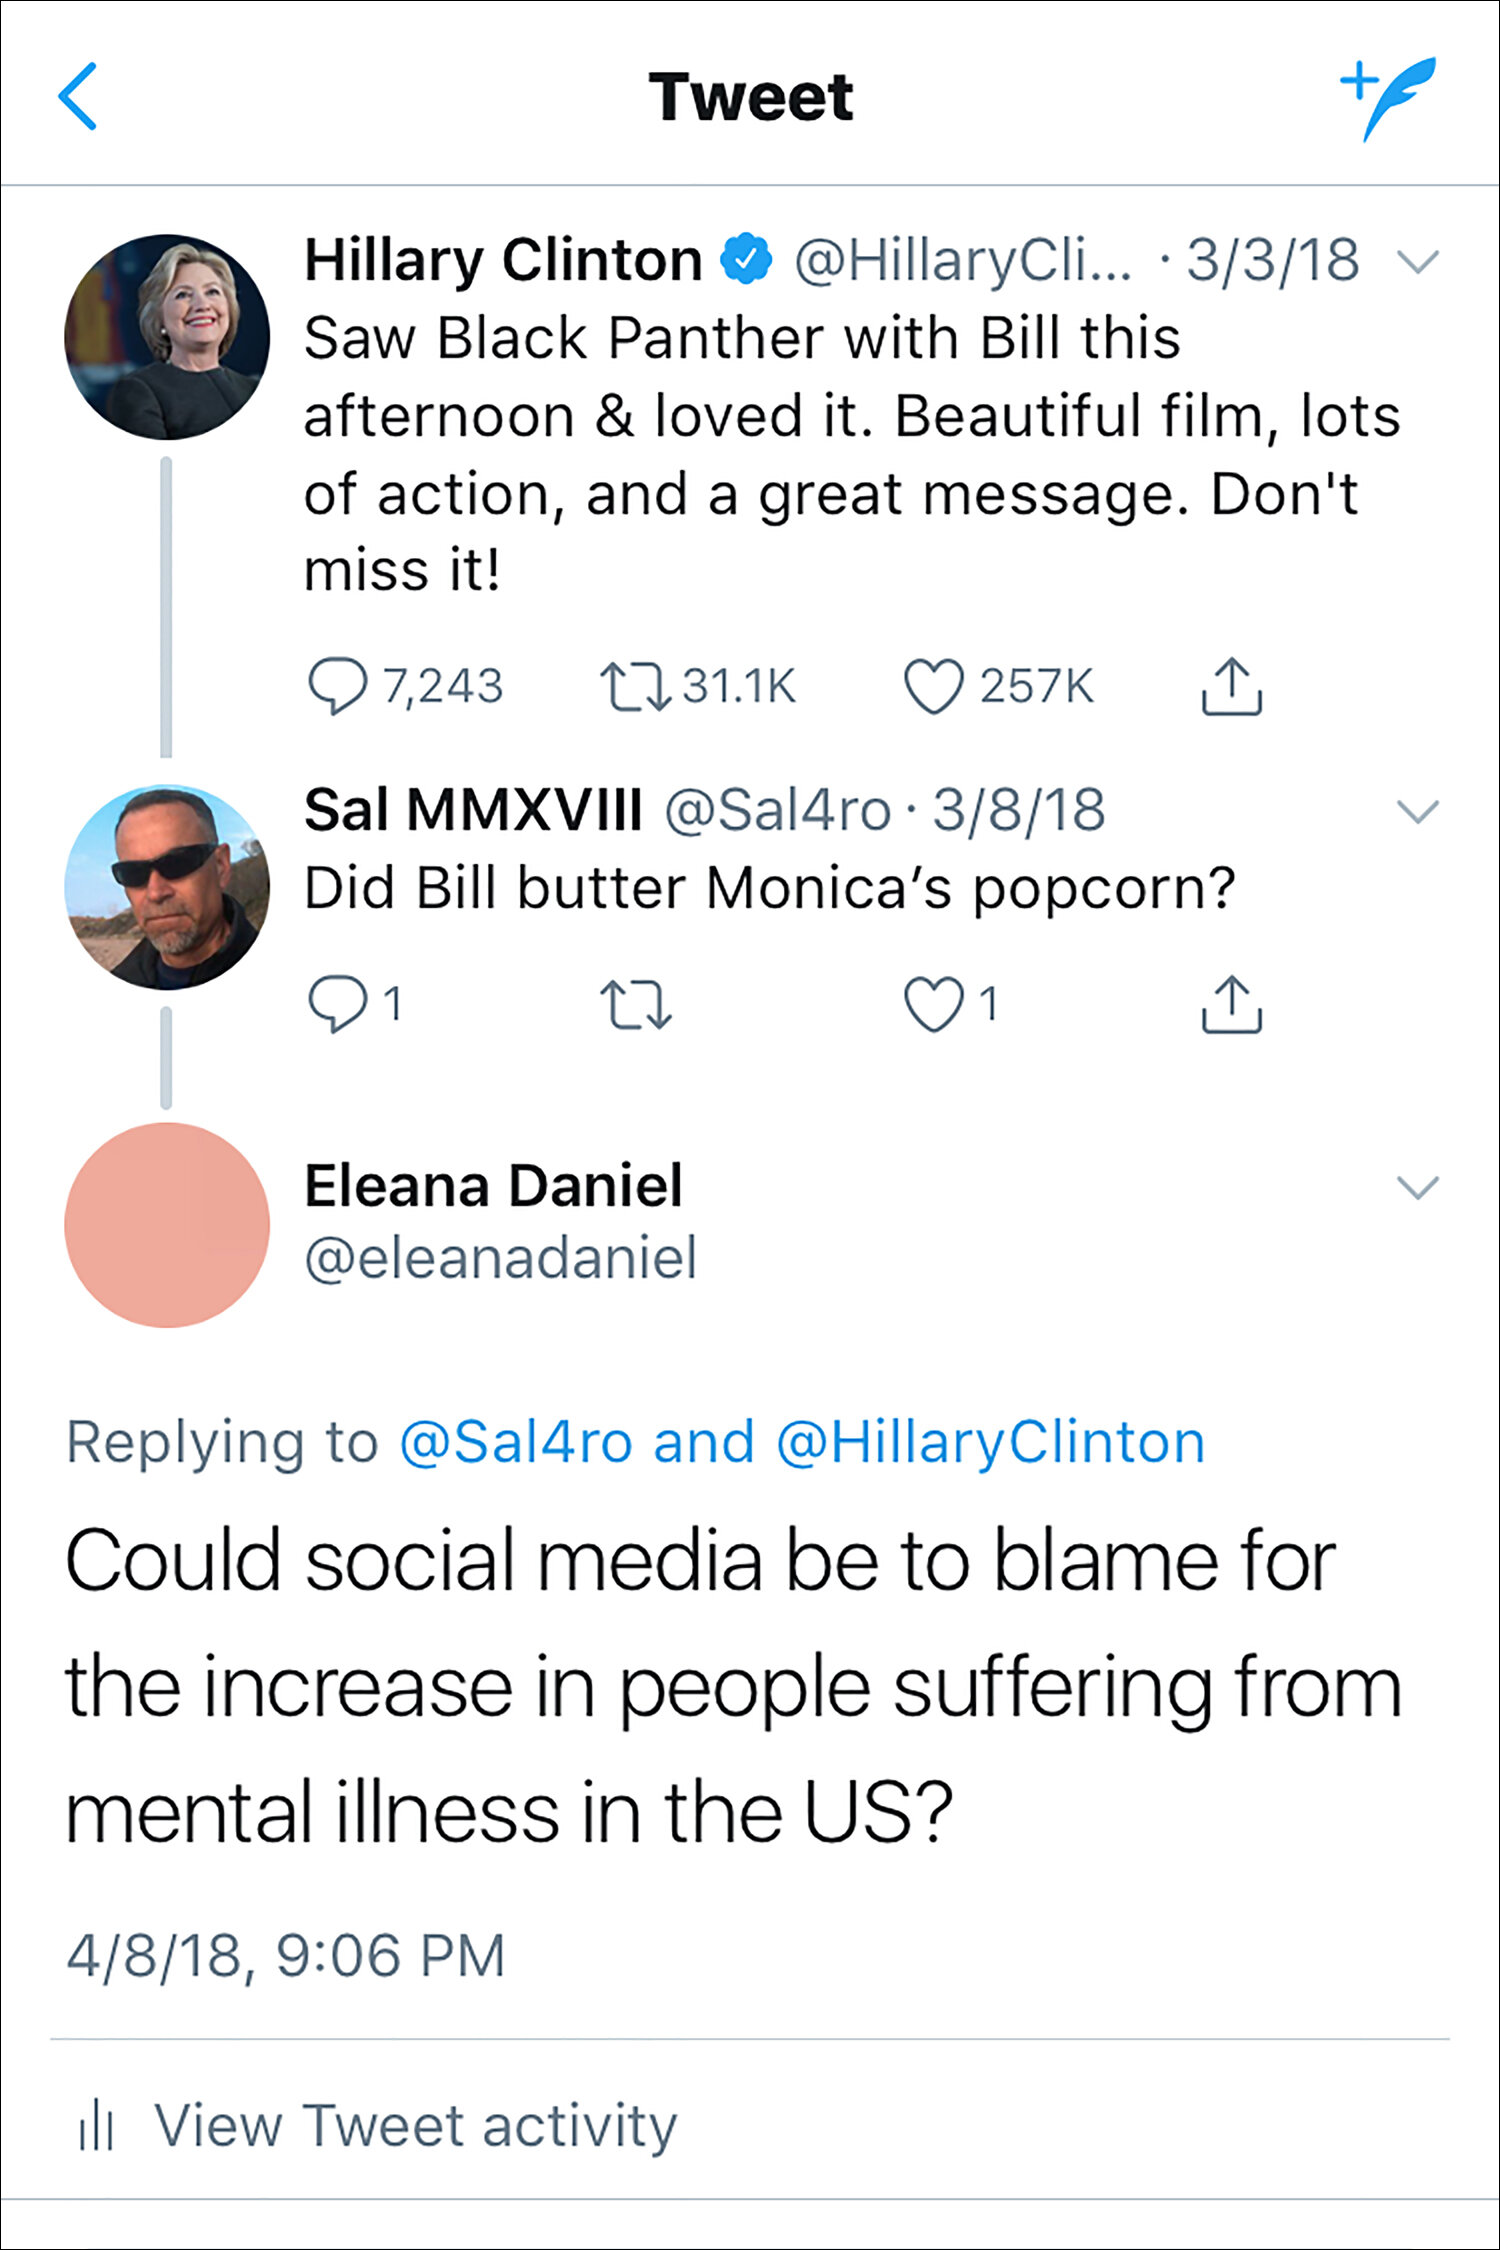The width and height of the screenshot is (1500, 2250).
Task: Expand the menu chevron on Sal's tweet
Action: [x=1417, y=811]
